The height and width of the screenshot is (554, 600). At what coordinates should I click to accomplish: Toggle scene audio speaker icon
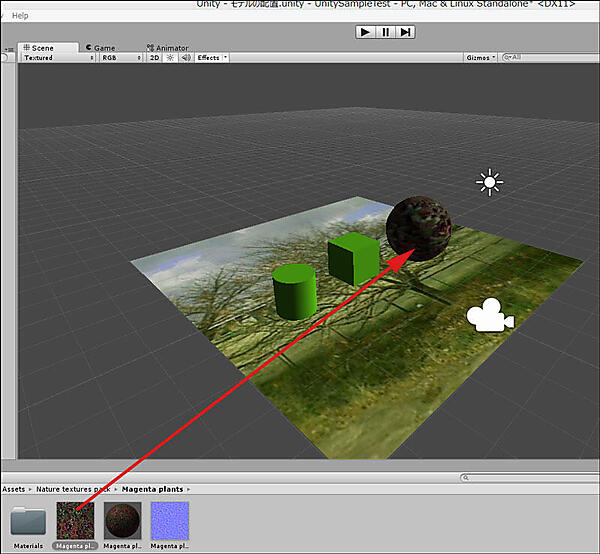184,58
